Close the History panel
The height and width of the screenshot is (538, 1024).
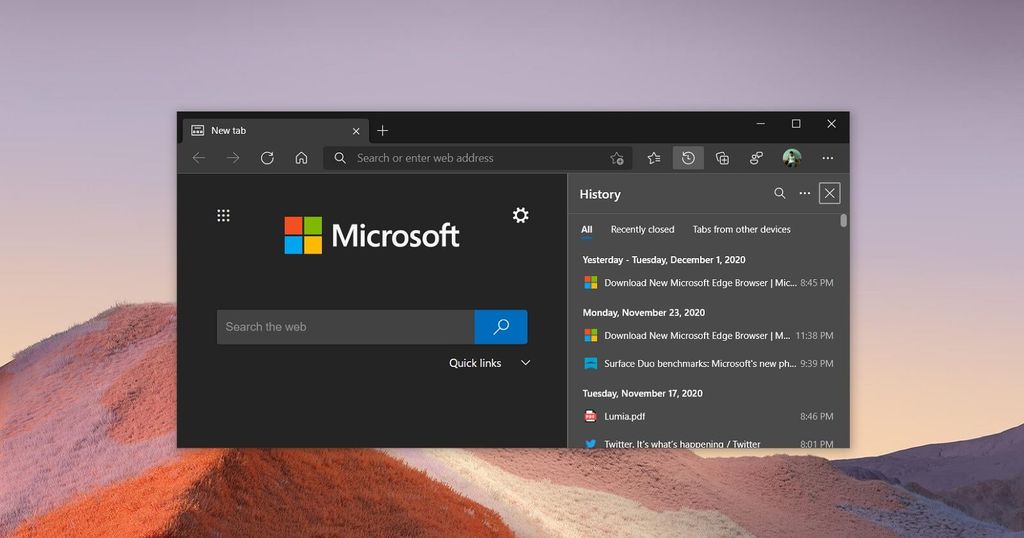[829, 194]
